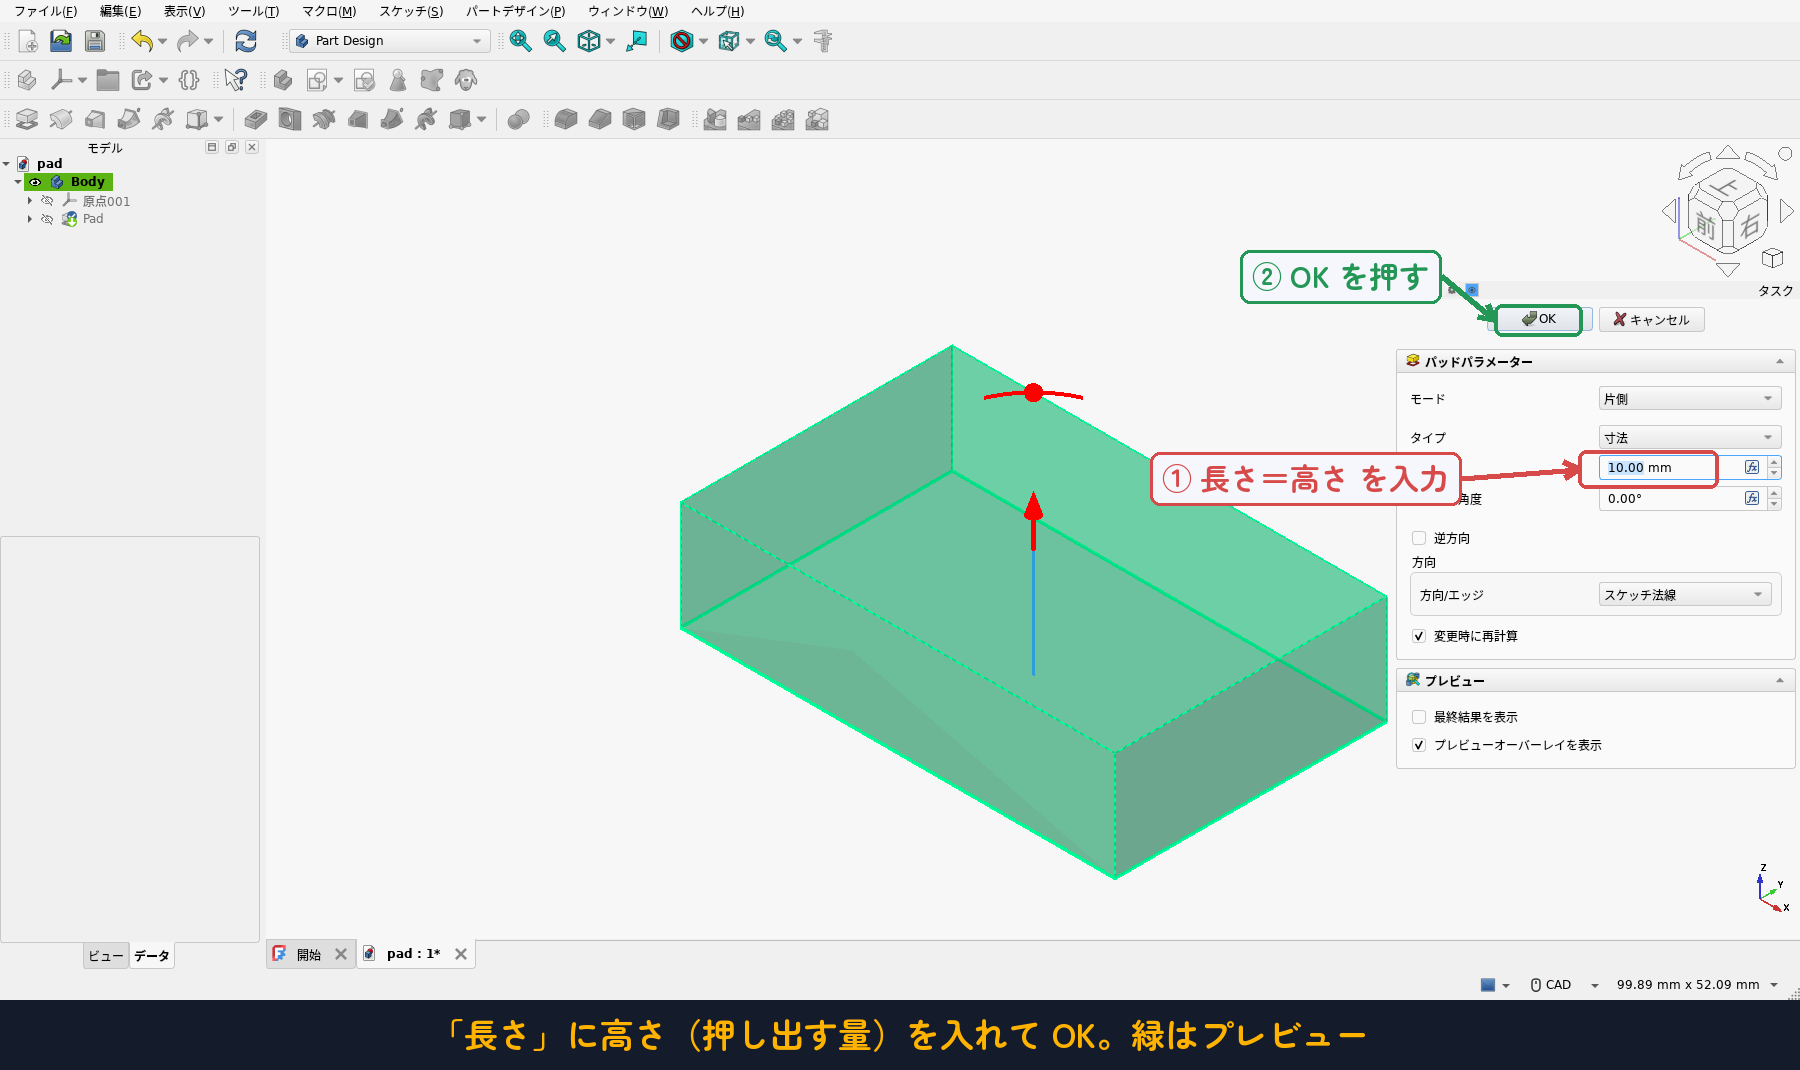Click the 前 face of navigation cube
The width and height of the screenshot is (1800, 1070).
point(1706,226)
